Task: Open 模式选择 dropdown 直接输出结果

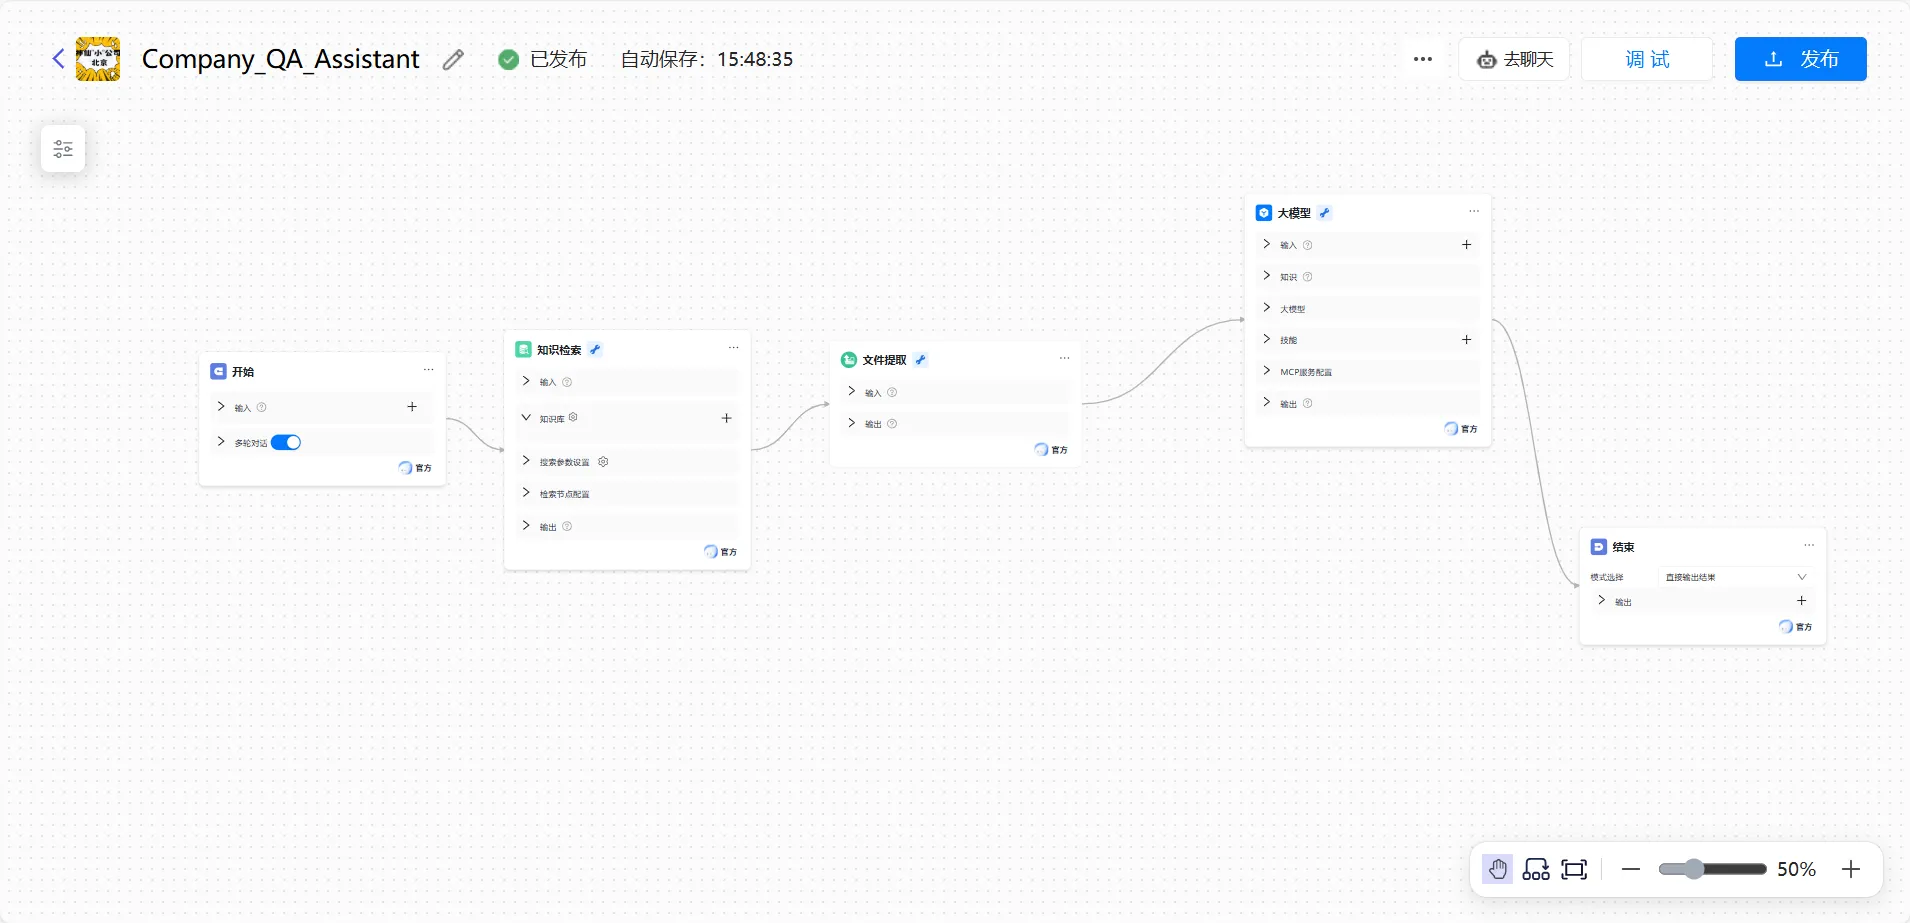Action: 1735,577
